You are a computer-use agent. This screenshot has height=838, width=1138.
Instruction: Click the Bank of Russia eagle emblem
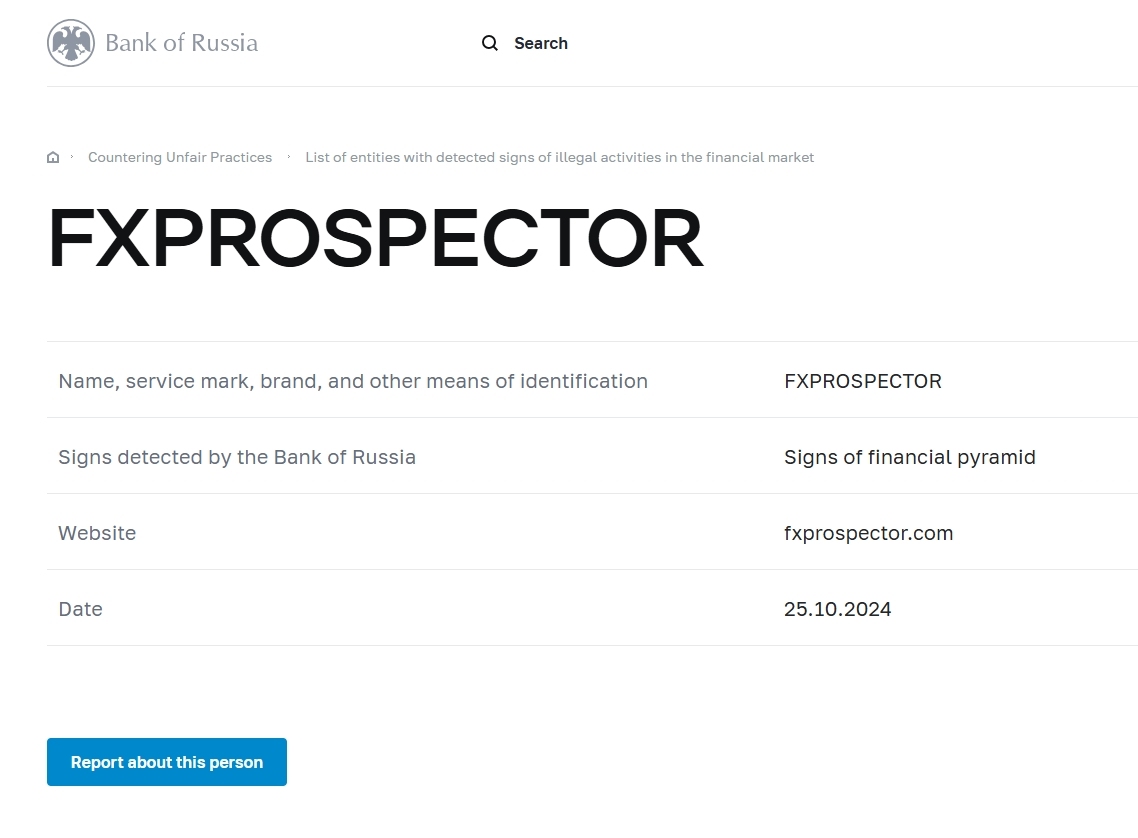(71, 43)
